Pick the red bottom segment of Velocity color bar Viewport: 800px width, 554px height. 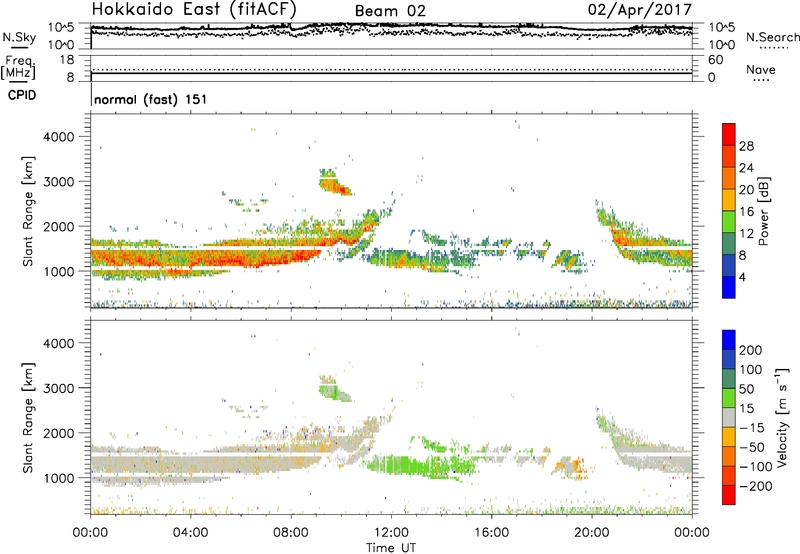(729, 495)
